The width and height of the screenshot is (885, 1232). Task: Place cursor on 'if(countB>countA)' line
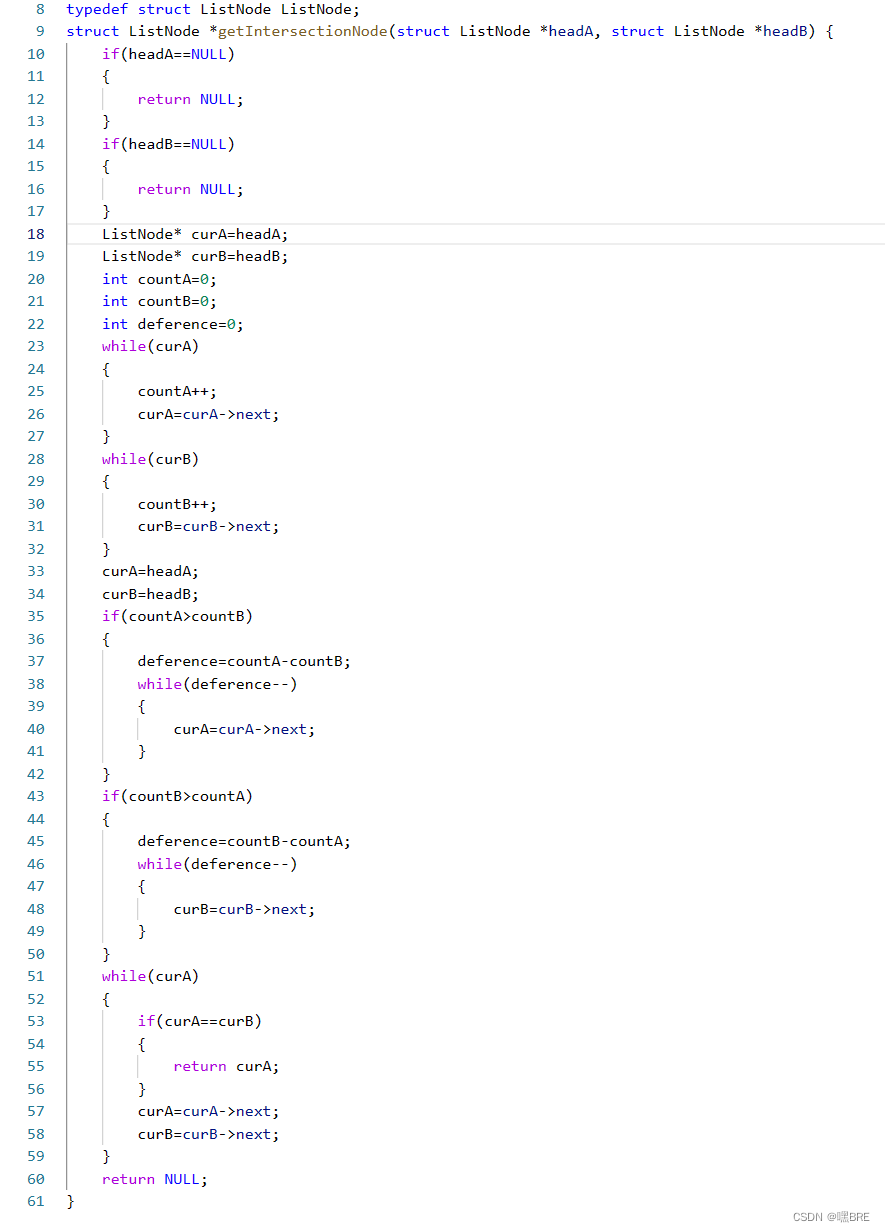coord(177,796)
